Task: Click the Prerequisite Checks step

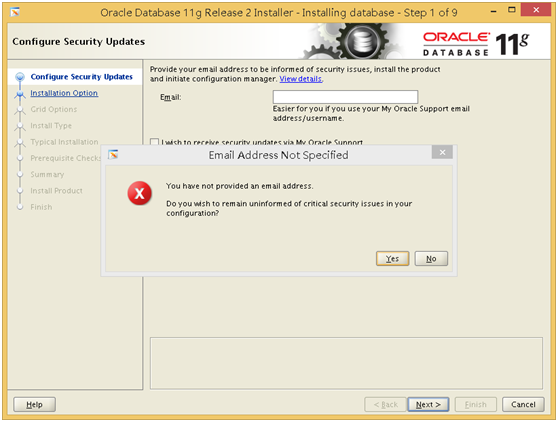Action: (65, 158)
